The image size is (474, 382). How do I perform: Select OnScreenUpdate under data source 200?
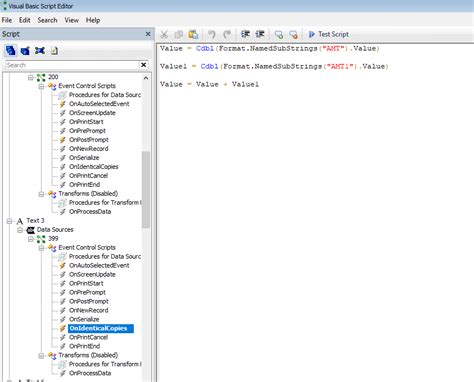(92, 113)
